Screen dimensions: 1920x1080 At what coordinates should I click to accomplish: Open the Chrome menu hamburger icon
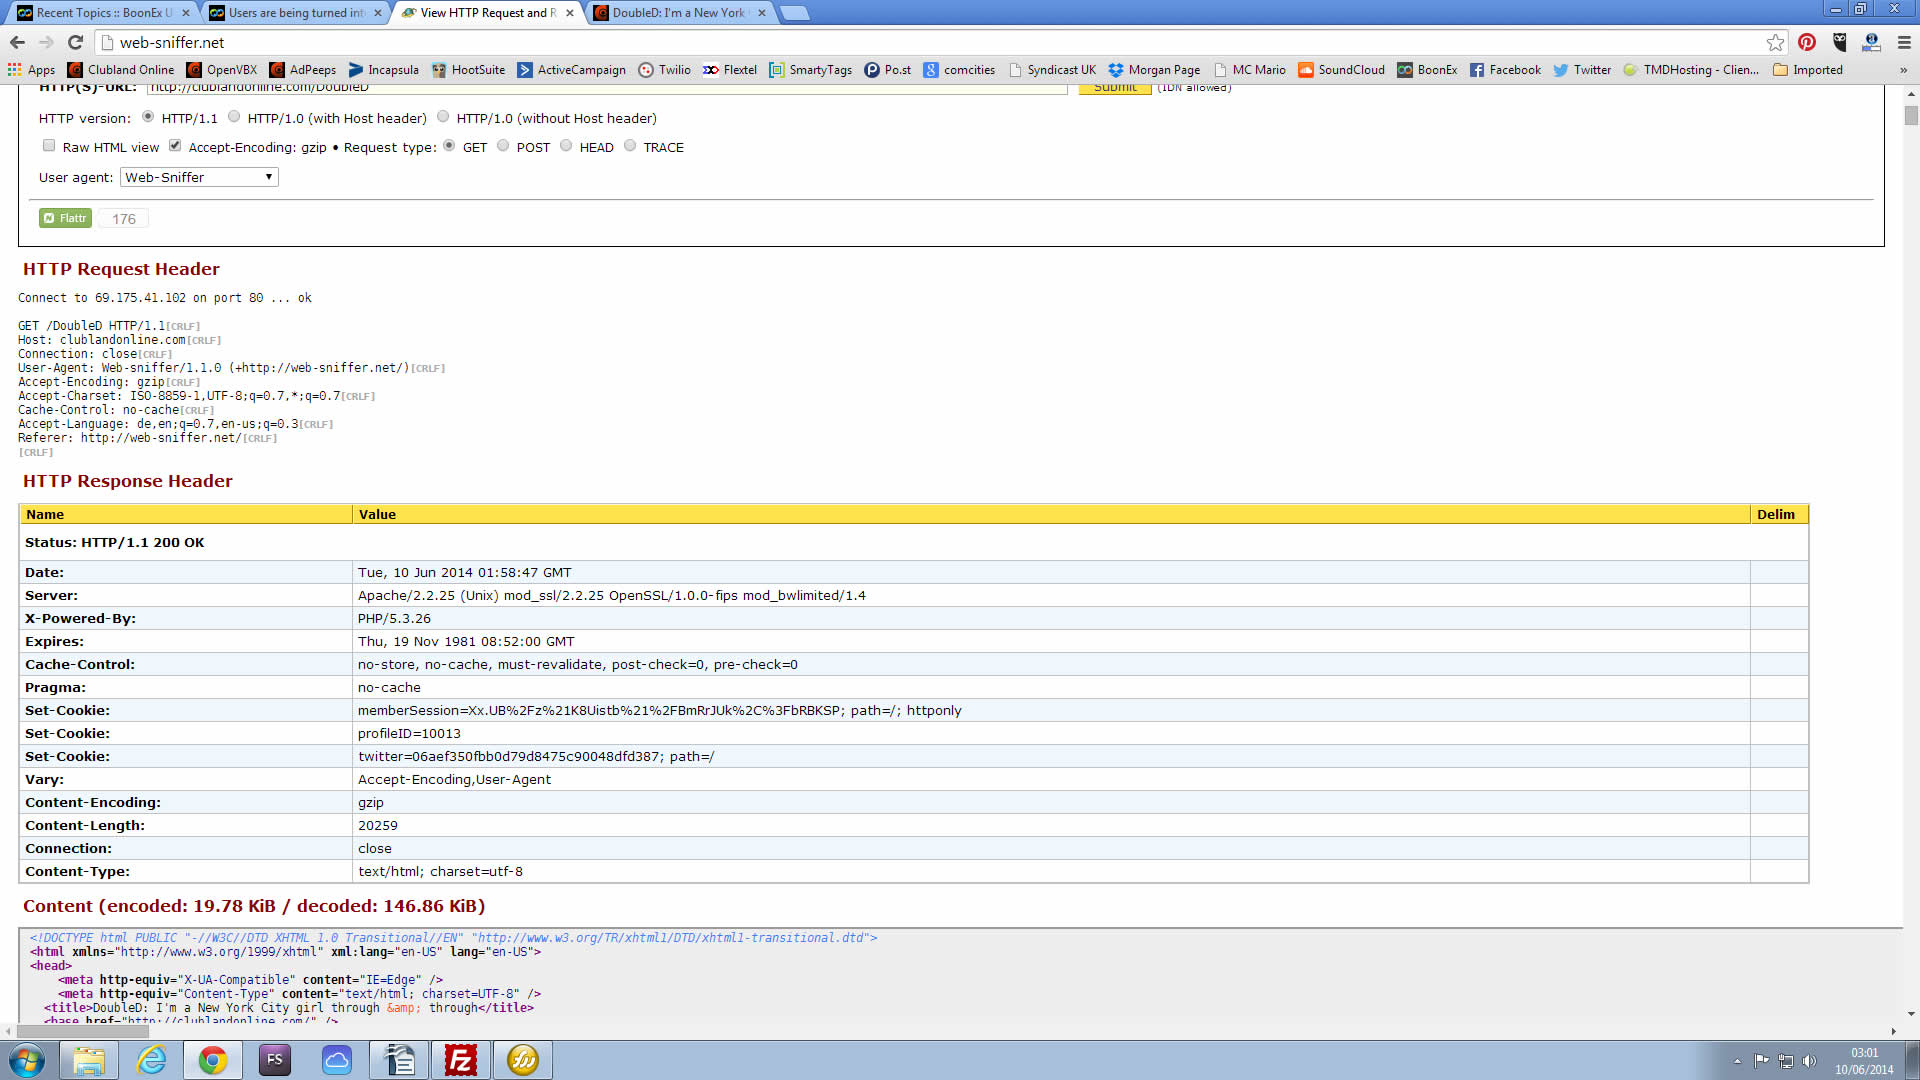click(1904, 42)
